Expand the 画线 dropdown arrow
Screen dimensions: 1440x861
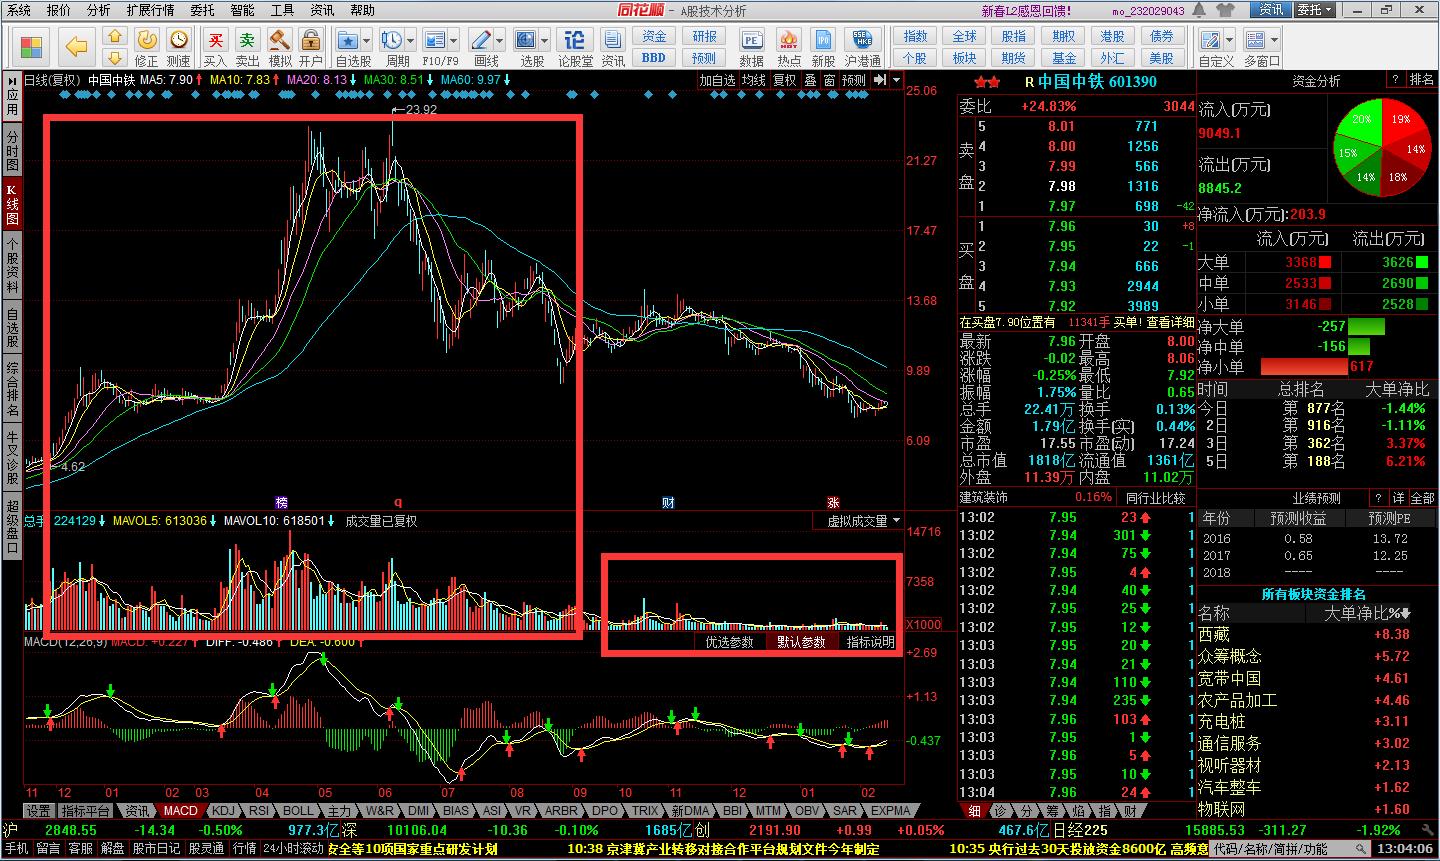[x=500, y=41]
